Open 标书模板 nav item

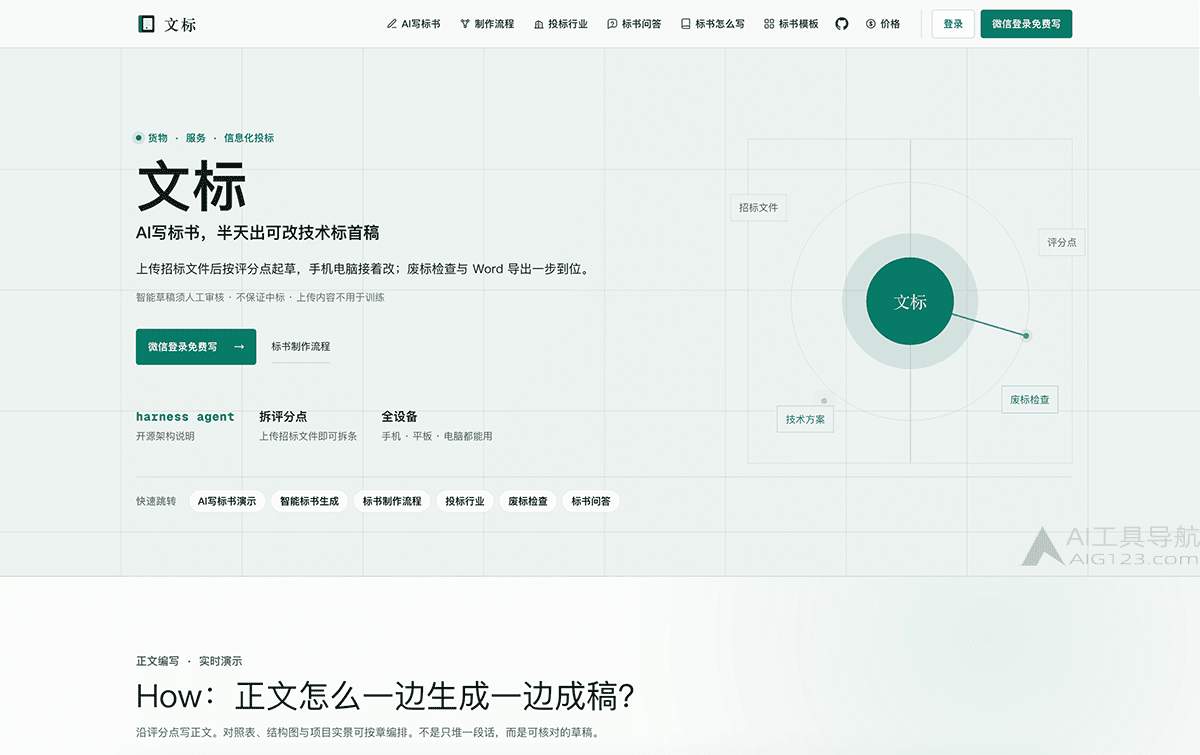(791, 24)
